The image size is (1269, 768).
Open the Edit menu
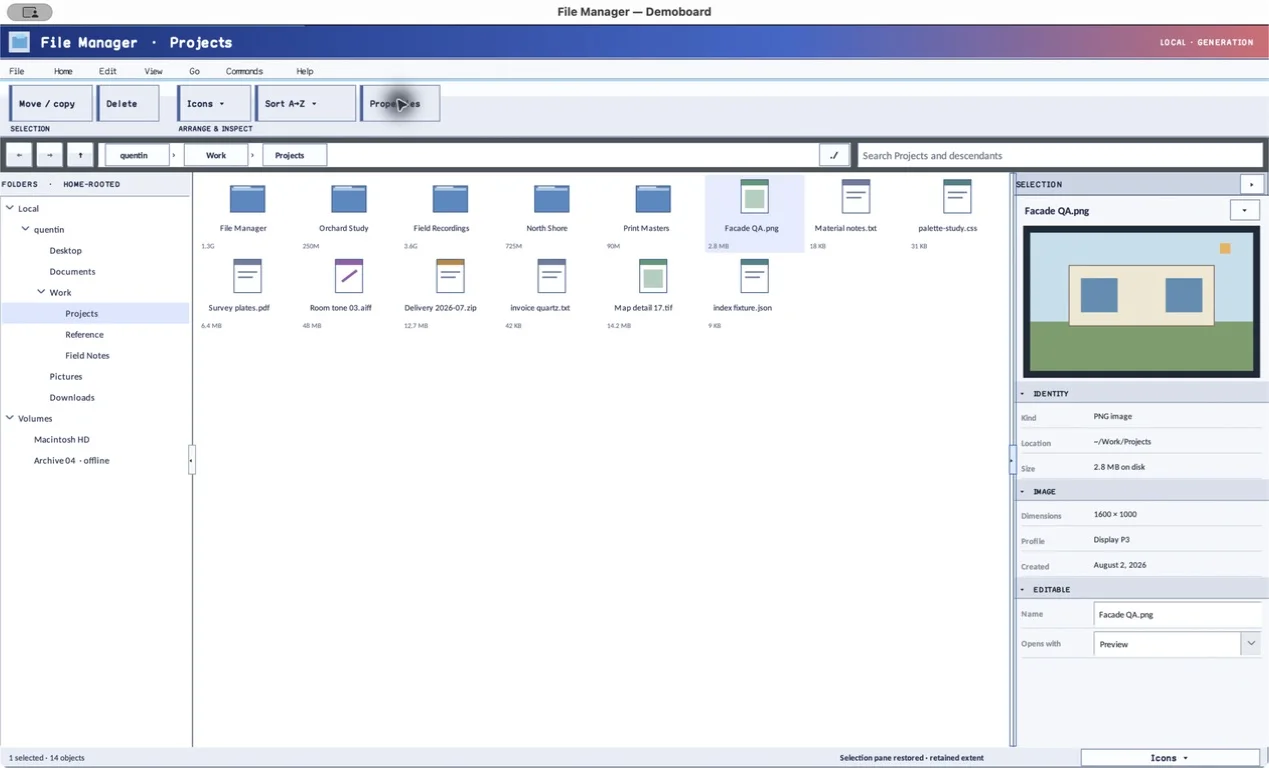[x=108, y=71]
